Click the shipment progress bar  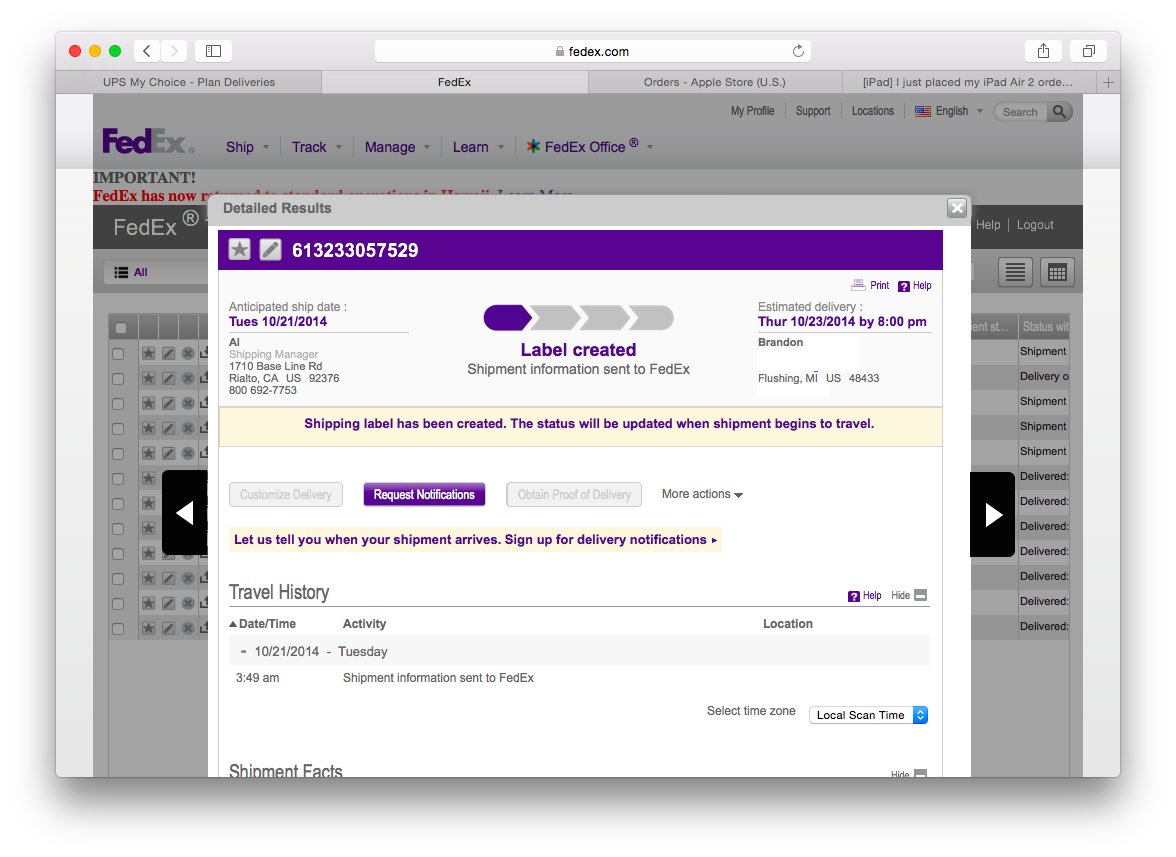point(578,318)
